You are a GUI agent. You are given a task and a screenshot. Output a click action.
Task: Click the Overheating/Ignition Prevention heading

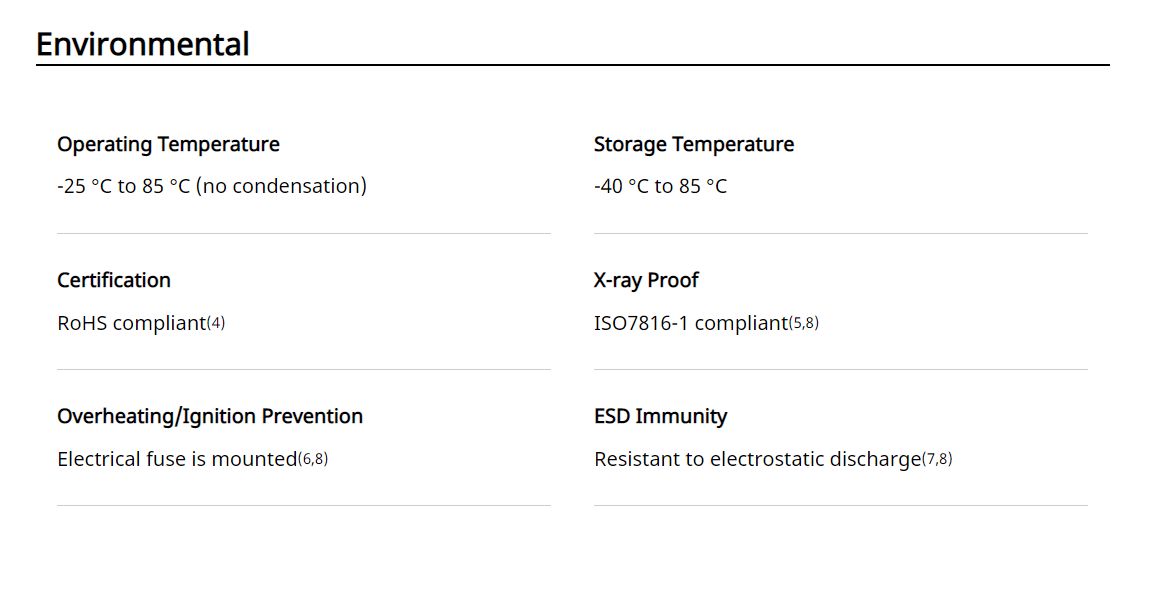[210, 416]
